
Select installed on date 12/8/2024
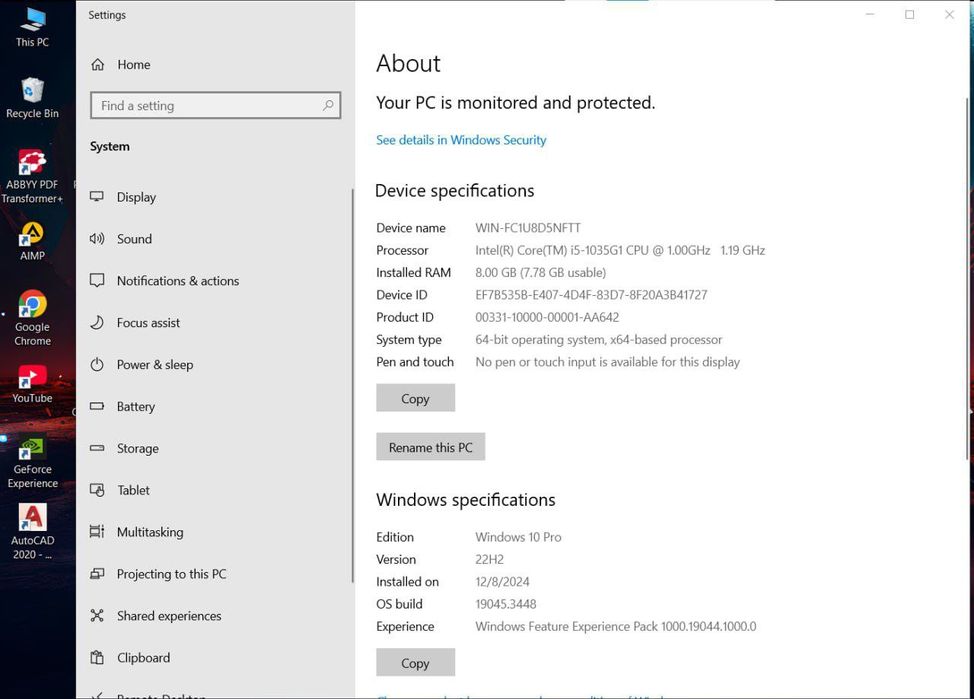pyautogui.click(x=503, y=582)
